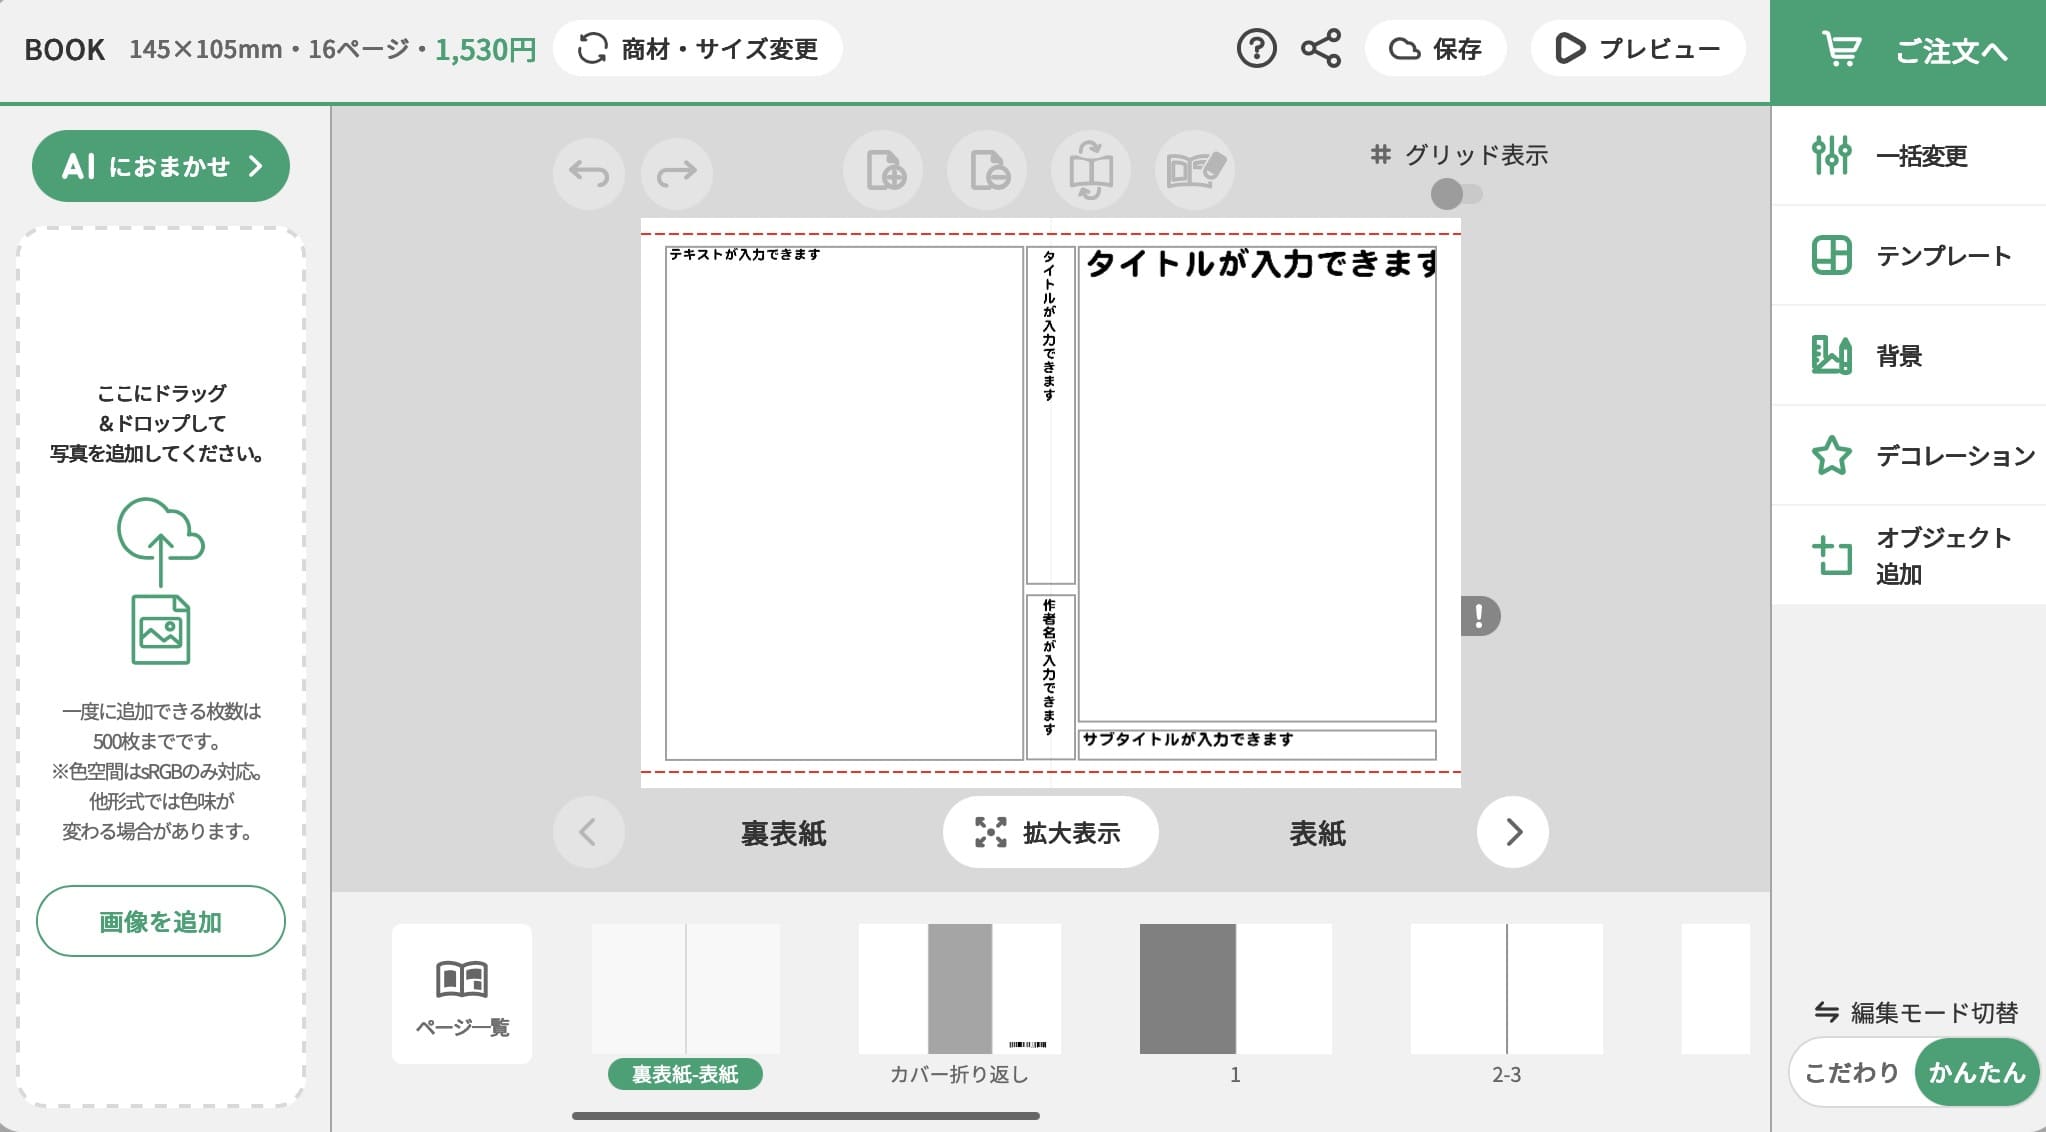Open the テンプレート panel

pyautogui.click(x=1909, y=256)
